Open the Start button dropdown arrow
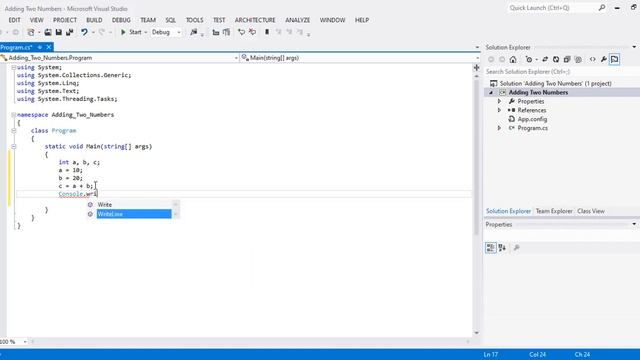 [x=145, y=32]
